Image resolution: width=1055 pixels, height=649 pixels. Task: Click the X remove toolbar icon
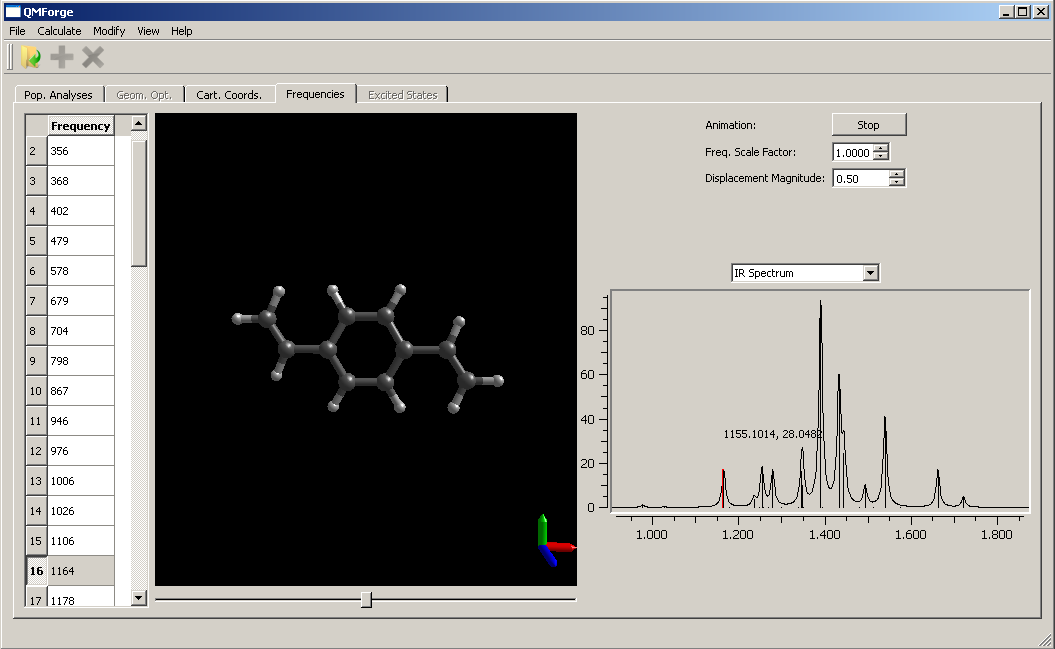click(x=93, y=57)
